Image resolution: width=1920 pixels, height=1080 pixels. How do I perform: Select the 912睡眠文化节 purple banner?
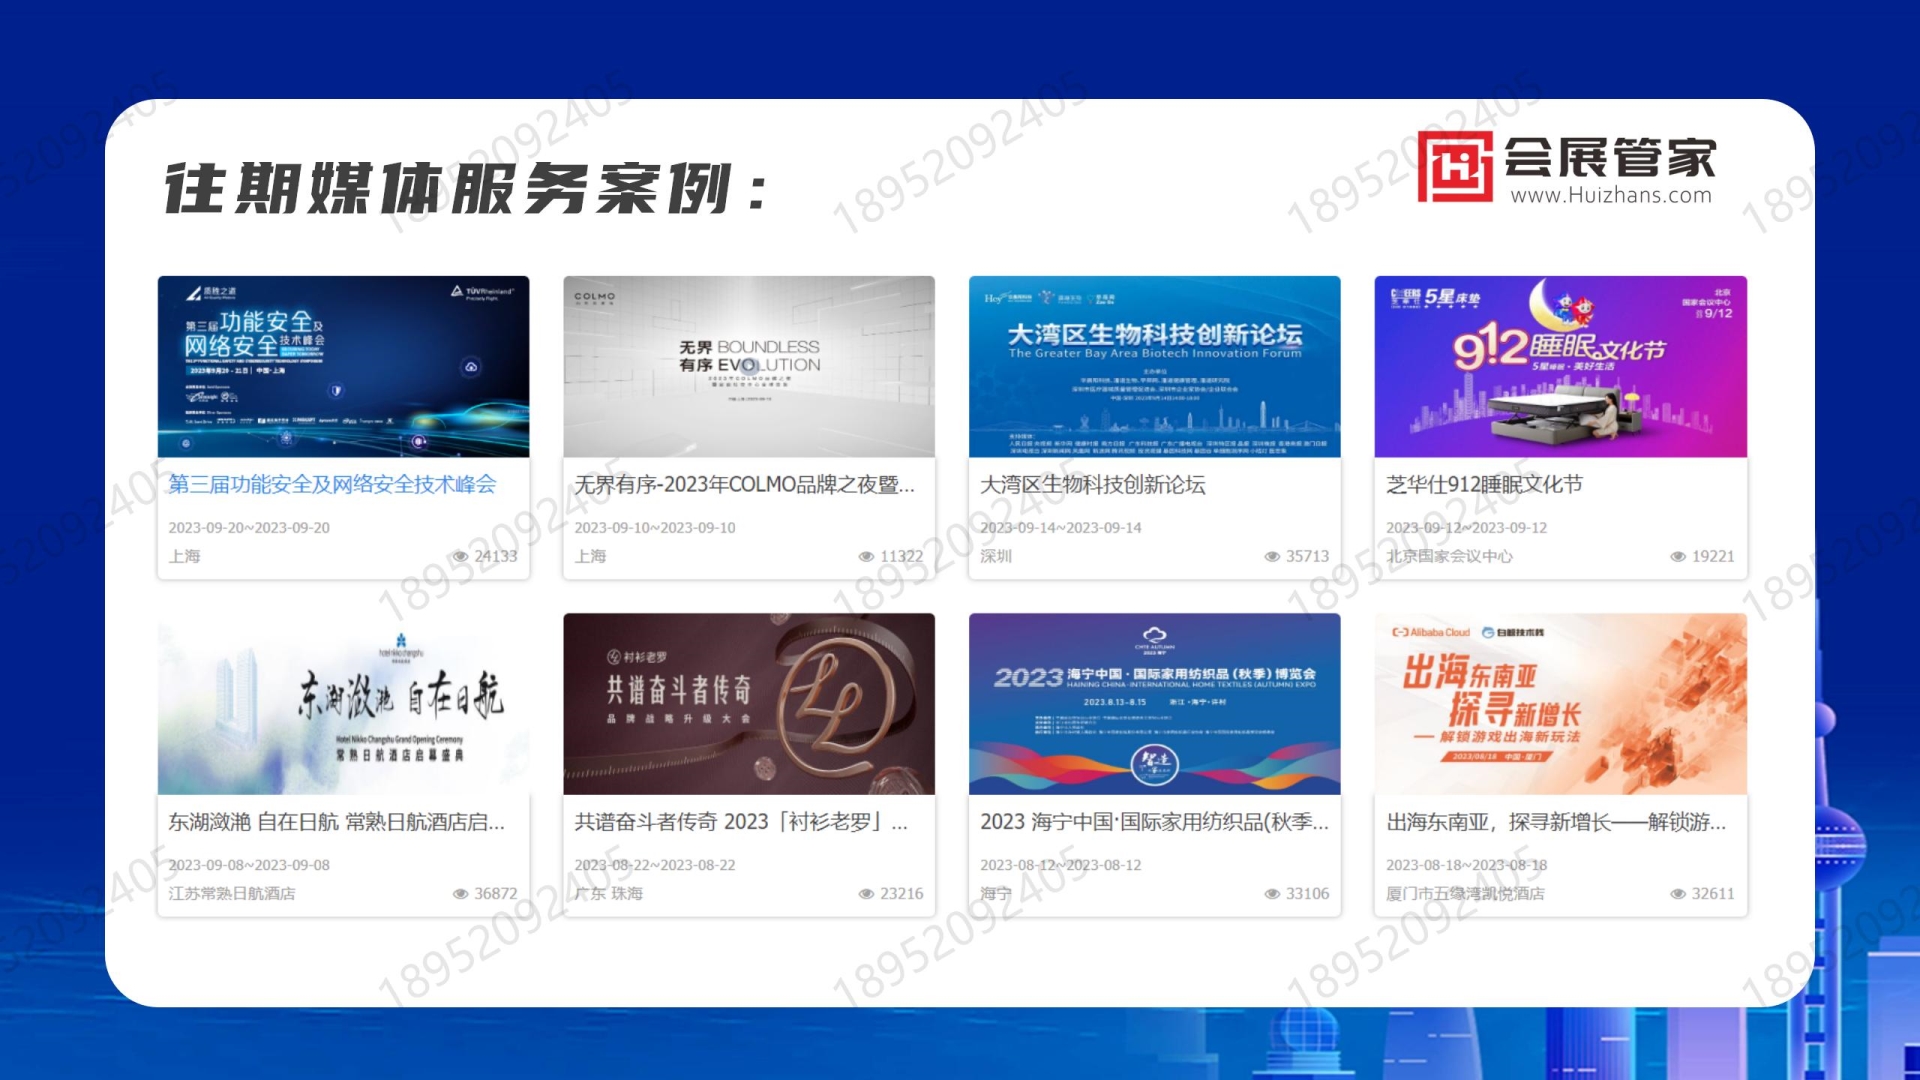1560,367
